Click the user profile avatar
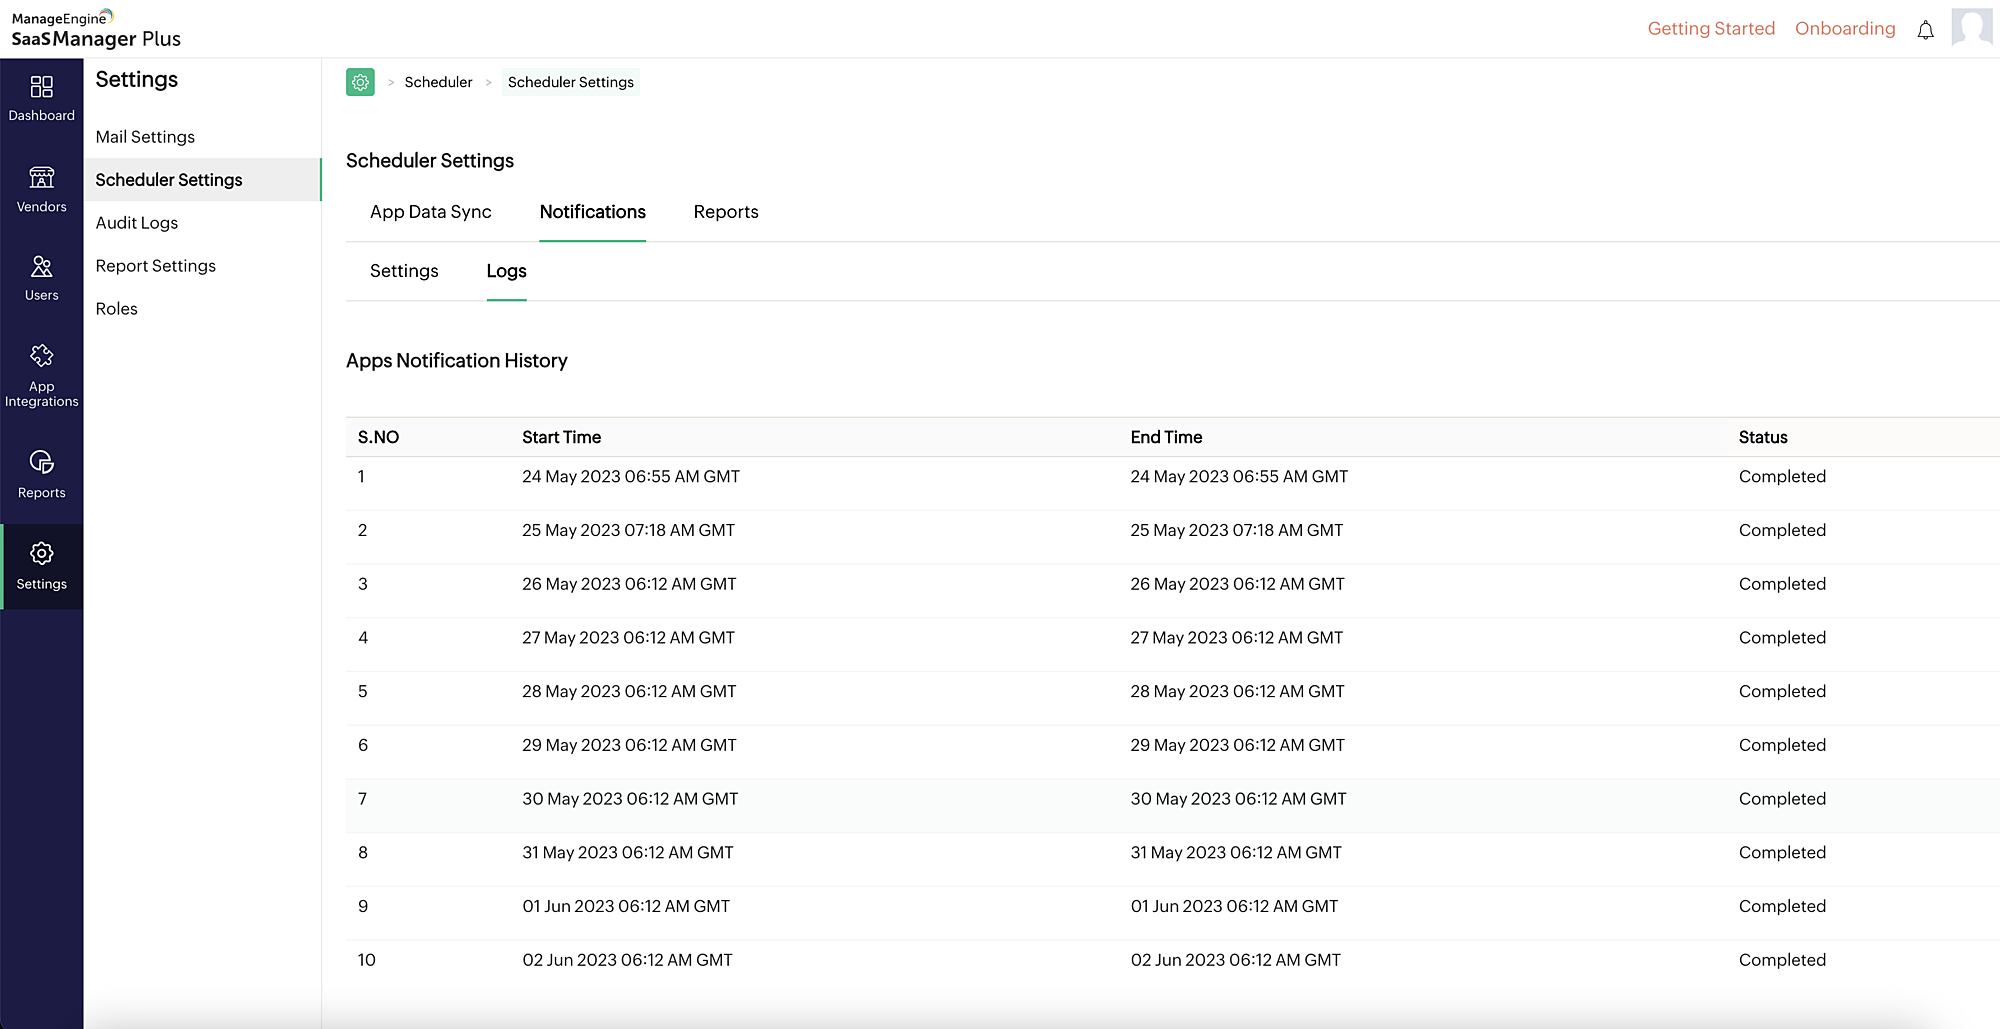 1971,28
